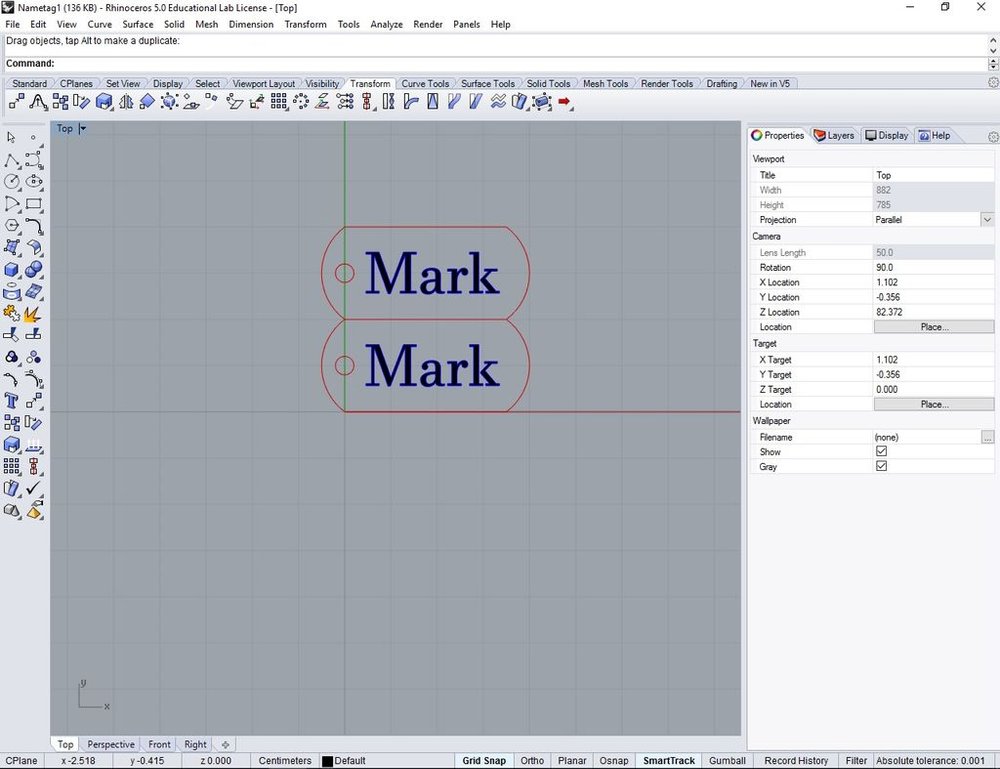This screenshot has width=1000, height=769.
Task: Switch to the Solid Tools toolbar tab
Action: pos(548,84)
